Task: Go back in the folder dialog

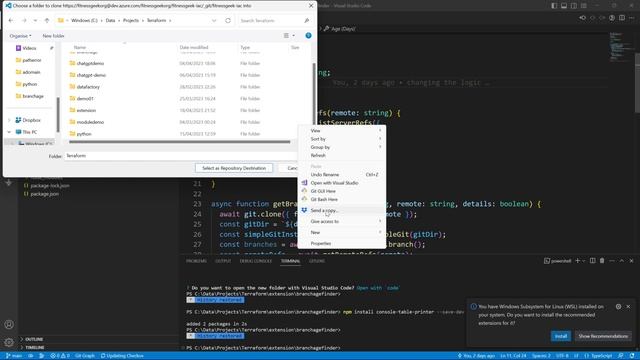Action: click(x=11, y=20)
